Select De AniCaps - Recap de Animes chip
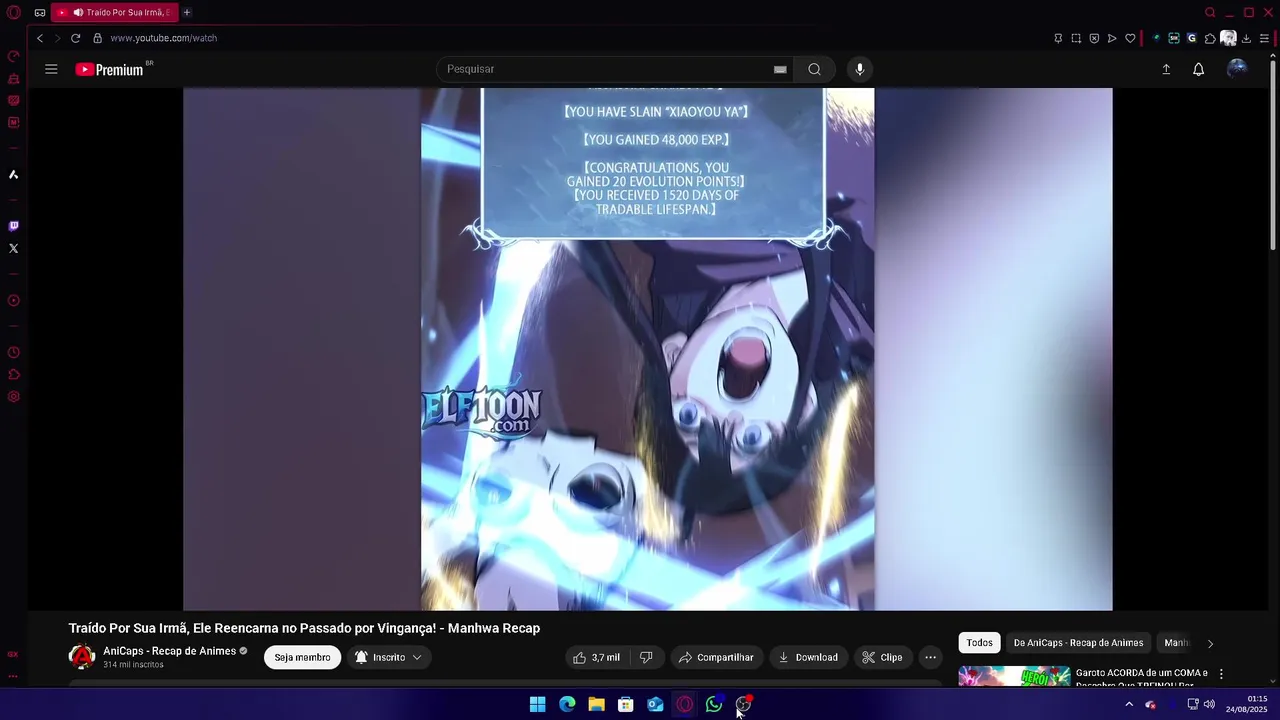Image resolution: width=1280 pixels, height=720 pixels. click(1078, 643)
